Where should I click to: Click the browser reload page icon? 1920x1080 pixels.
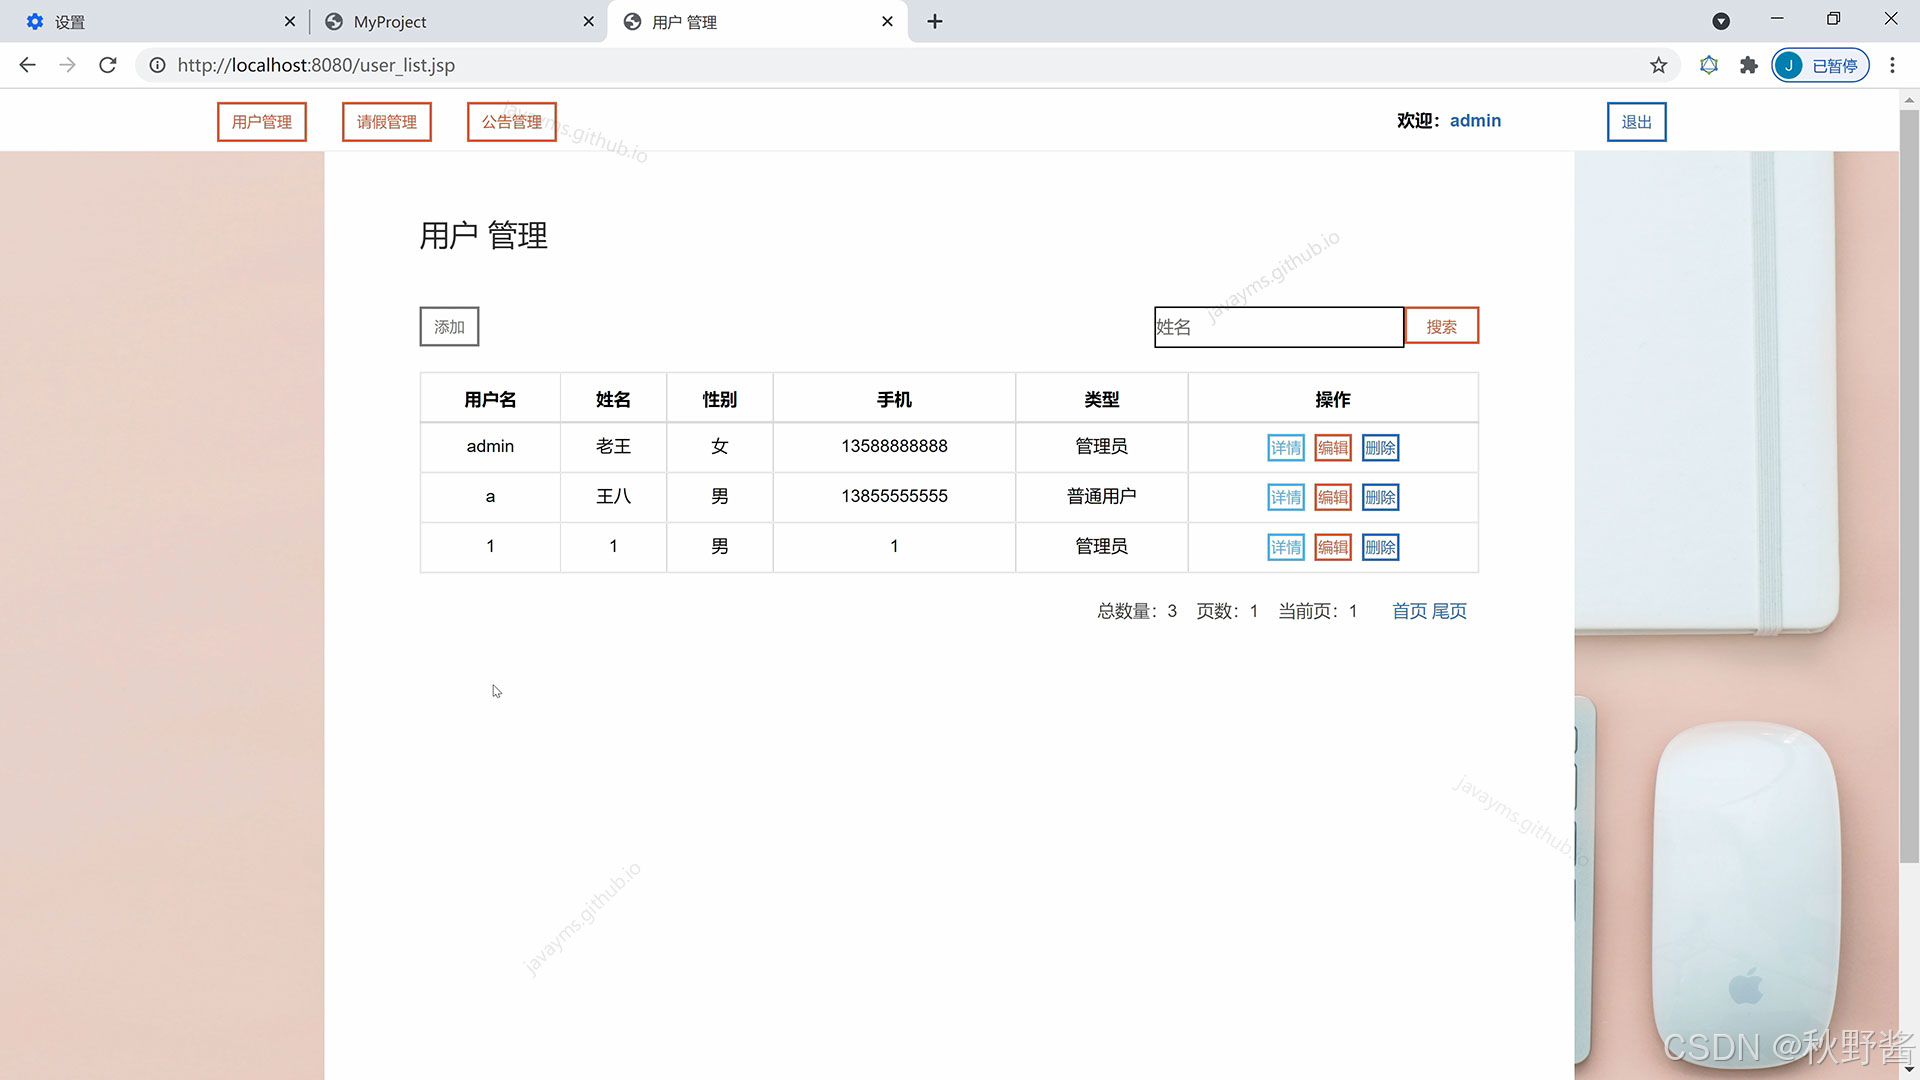(108, 65)
